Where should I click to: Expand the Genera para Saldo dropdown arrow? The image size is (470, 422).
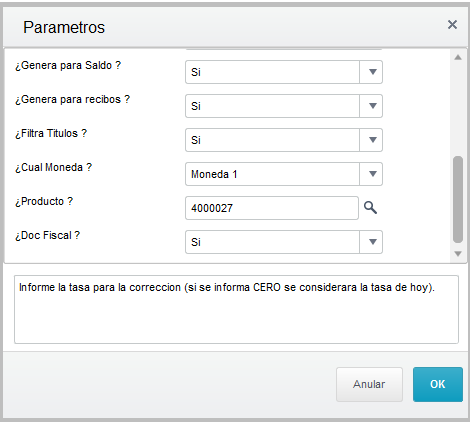371,72
